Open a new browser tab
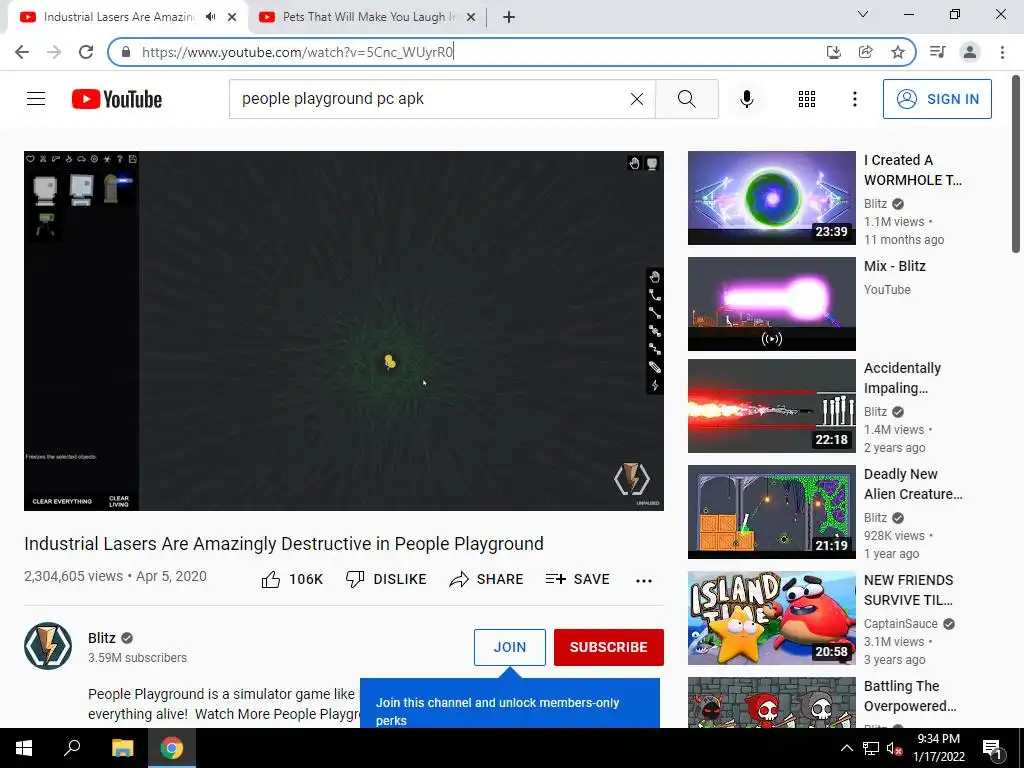This screenshot has width=1024, height=768. click(509, 18)
